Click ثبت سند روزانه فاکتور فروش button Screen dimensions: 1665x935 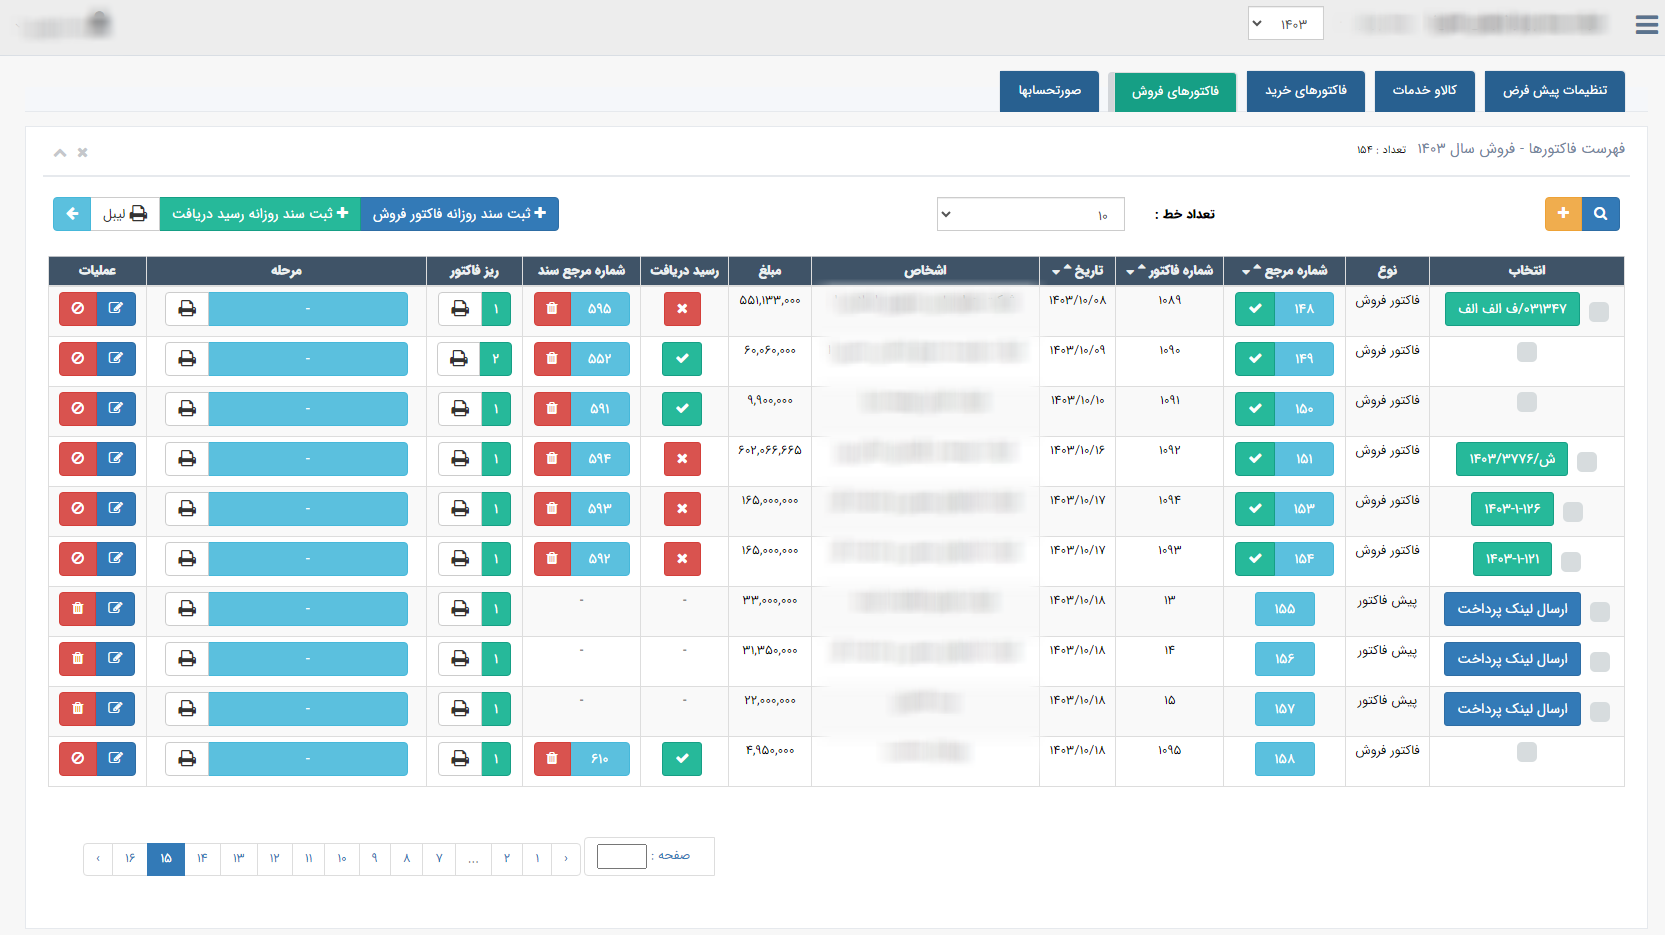459,214
